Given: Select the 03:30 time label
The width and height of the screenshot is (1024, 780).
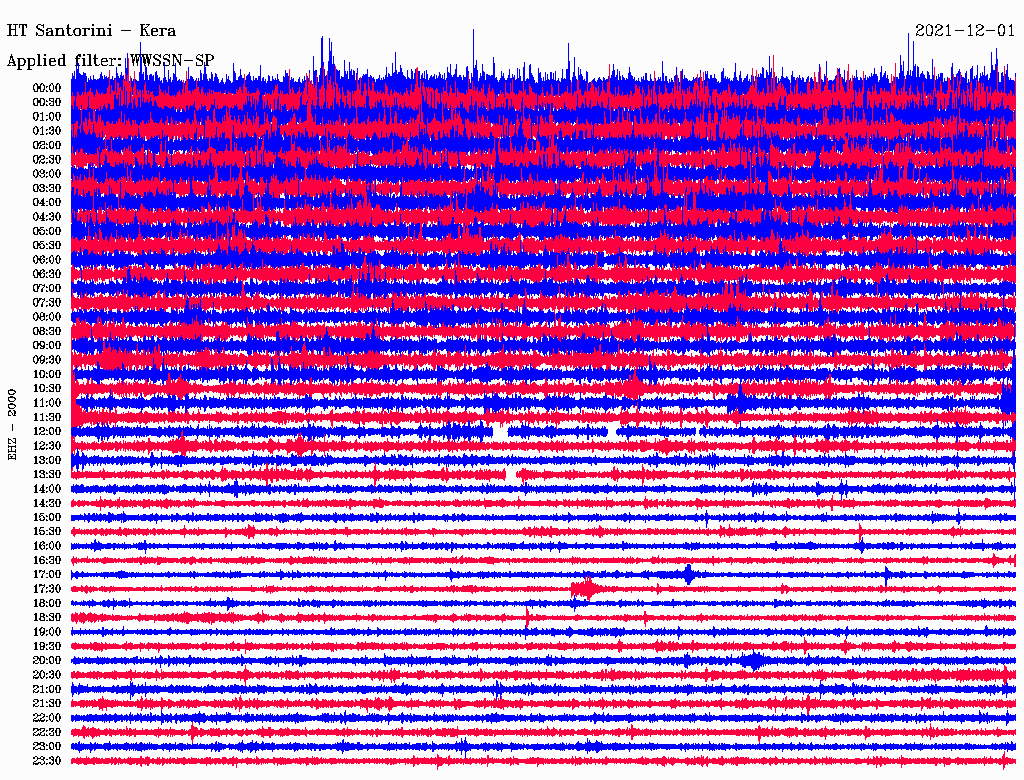Looking at the screenshot, I should click(x=47, y=189).
